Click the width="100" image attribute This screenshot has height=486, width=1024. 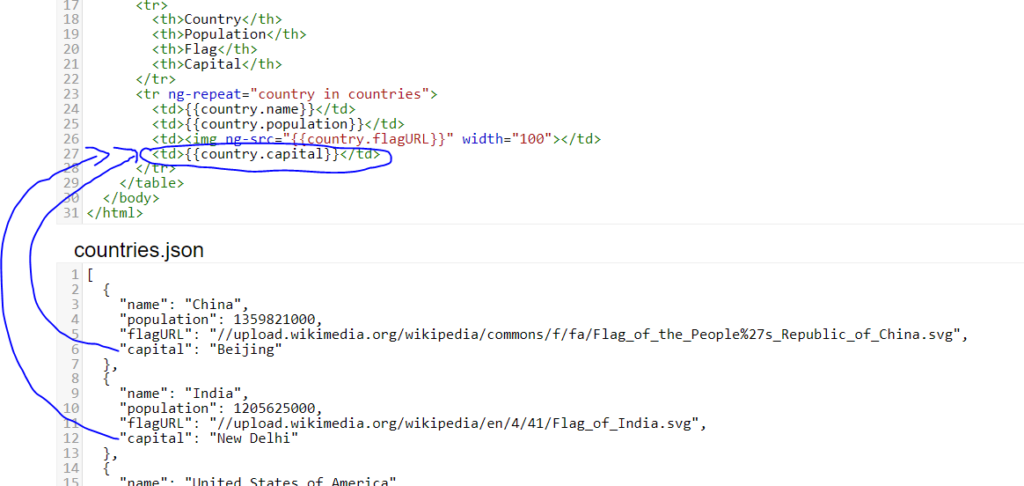507,139
